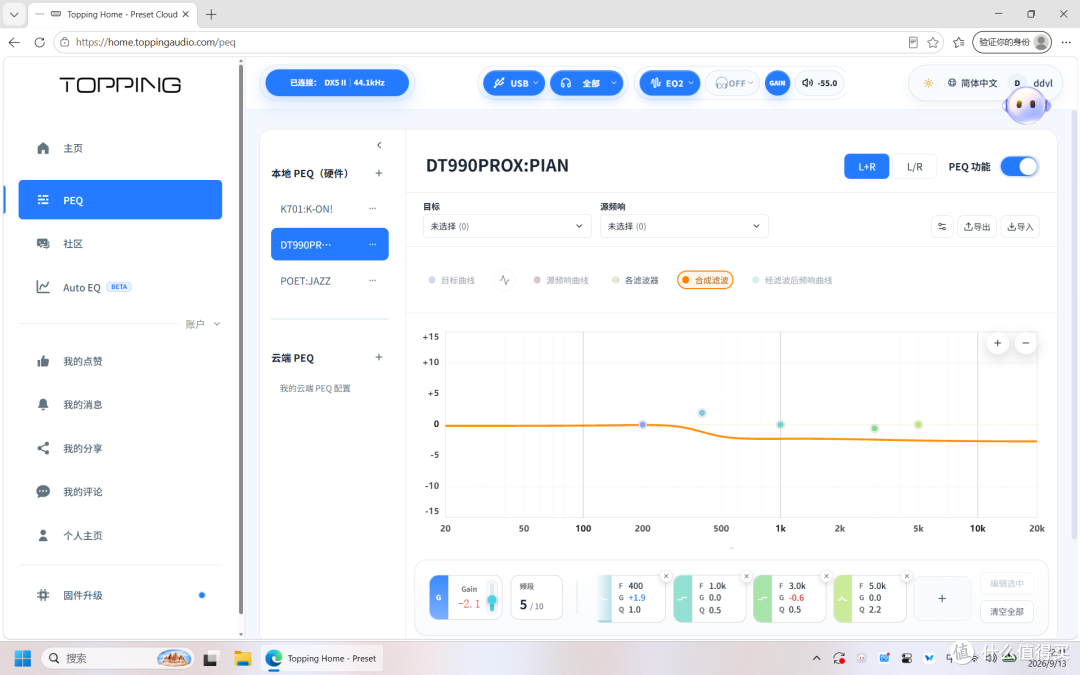Remove the 400 Hz filter band

click(666, 576)
